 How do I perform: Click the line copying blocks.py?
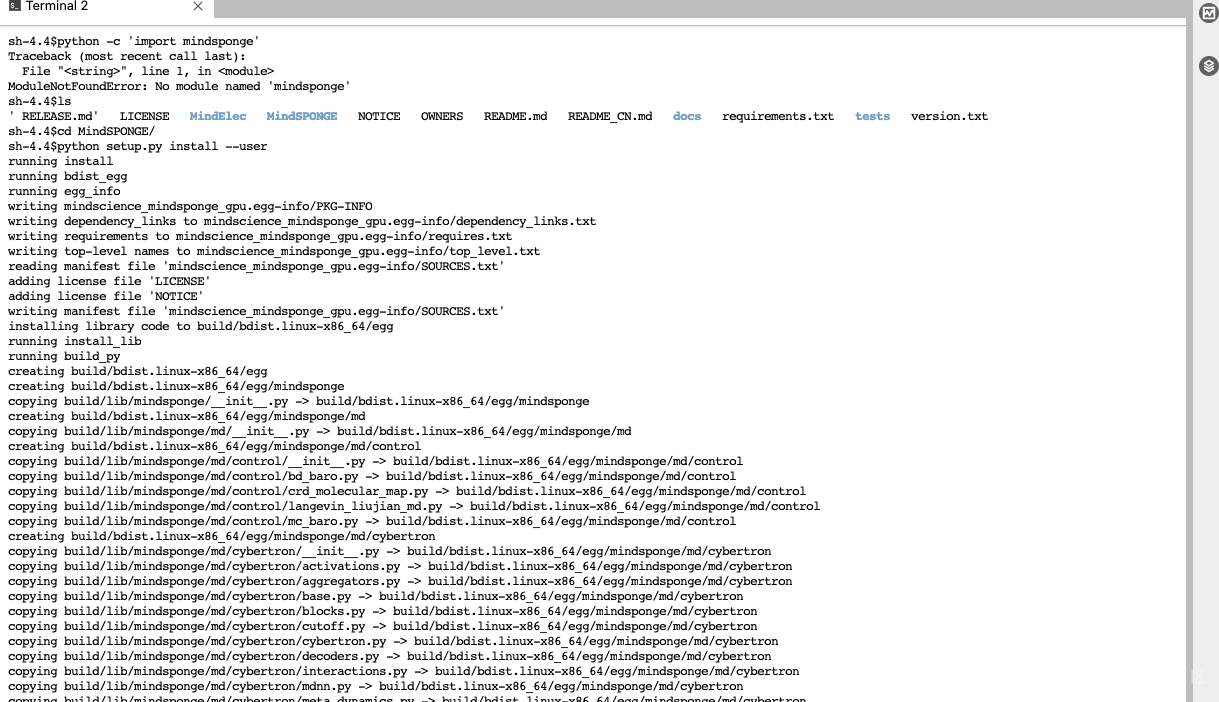(383, 611)
